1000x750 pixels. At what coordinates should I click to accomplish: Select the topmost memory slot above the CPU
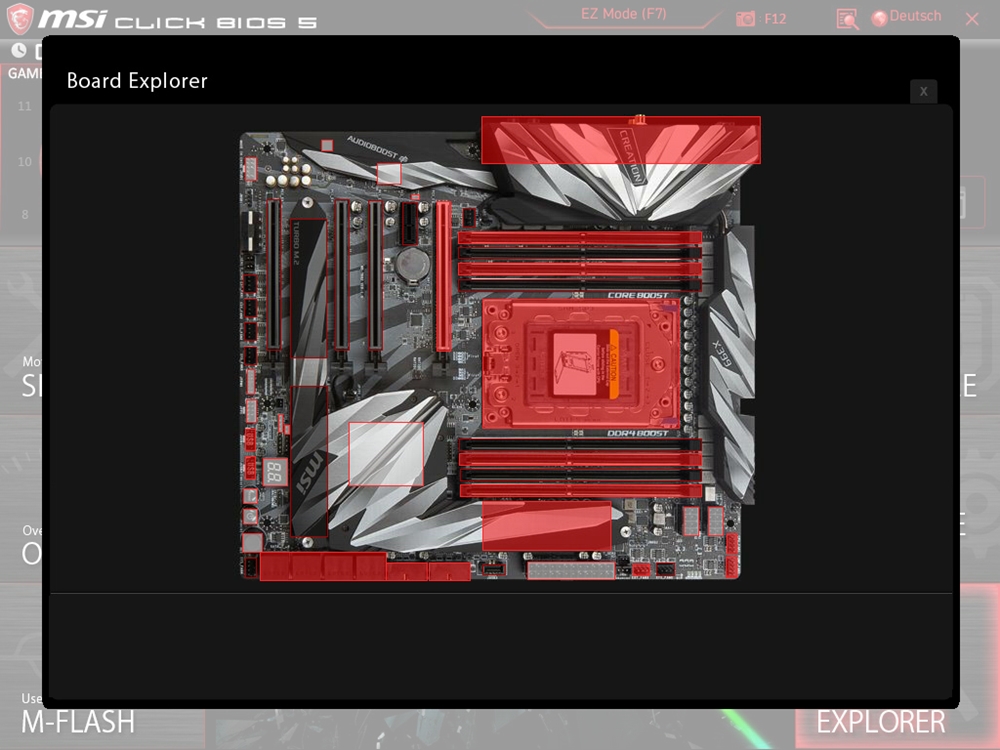click(580, 239)
